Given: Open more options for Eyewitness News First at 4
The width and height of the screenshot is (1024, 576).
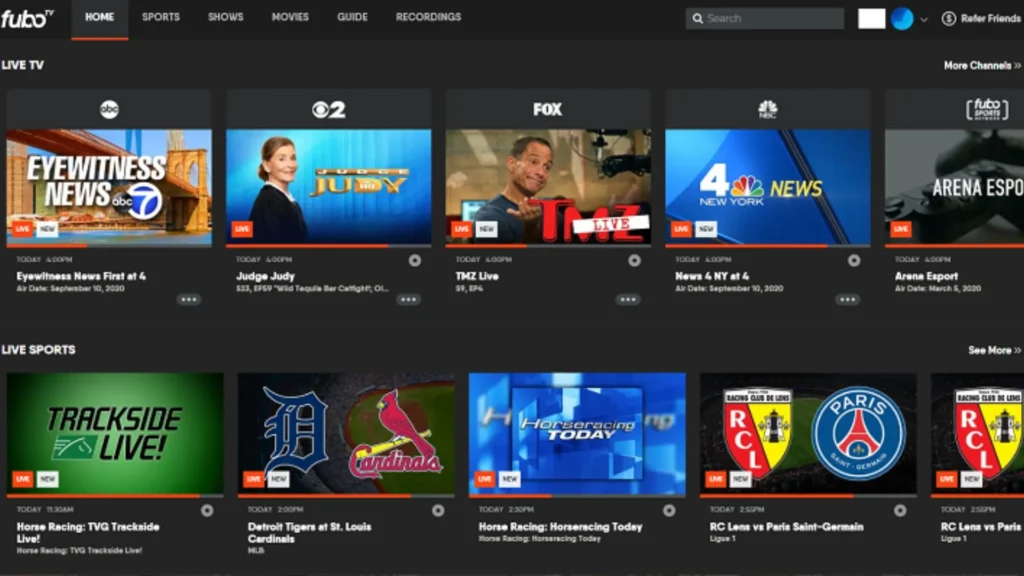Looking at the screenshot, I should [x=190, y=298].
